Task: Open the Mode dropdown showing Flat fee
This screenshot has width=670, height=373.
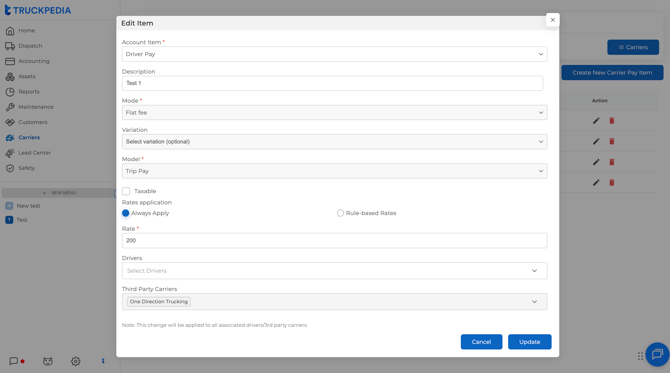Action: (334, 113)
